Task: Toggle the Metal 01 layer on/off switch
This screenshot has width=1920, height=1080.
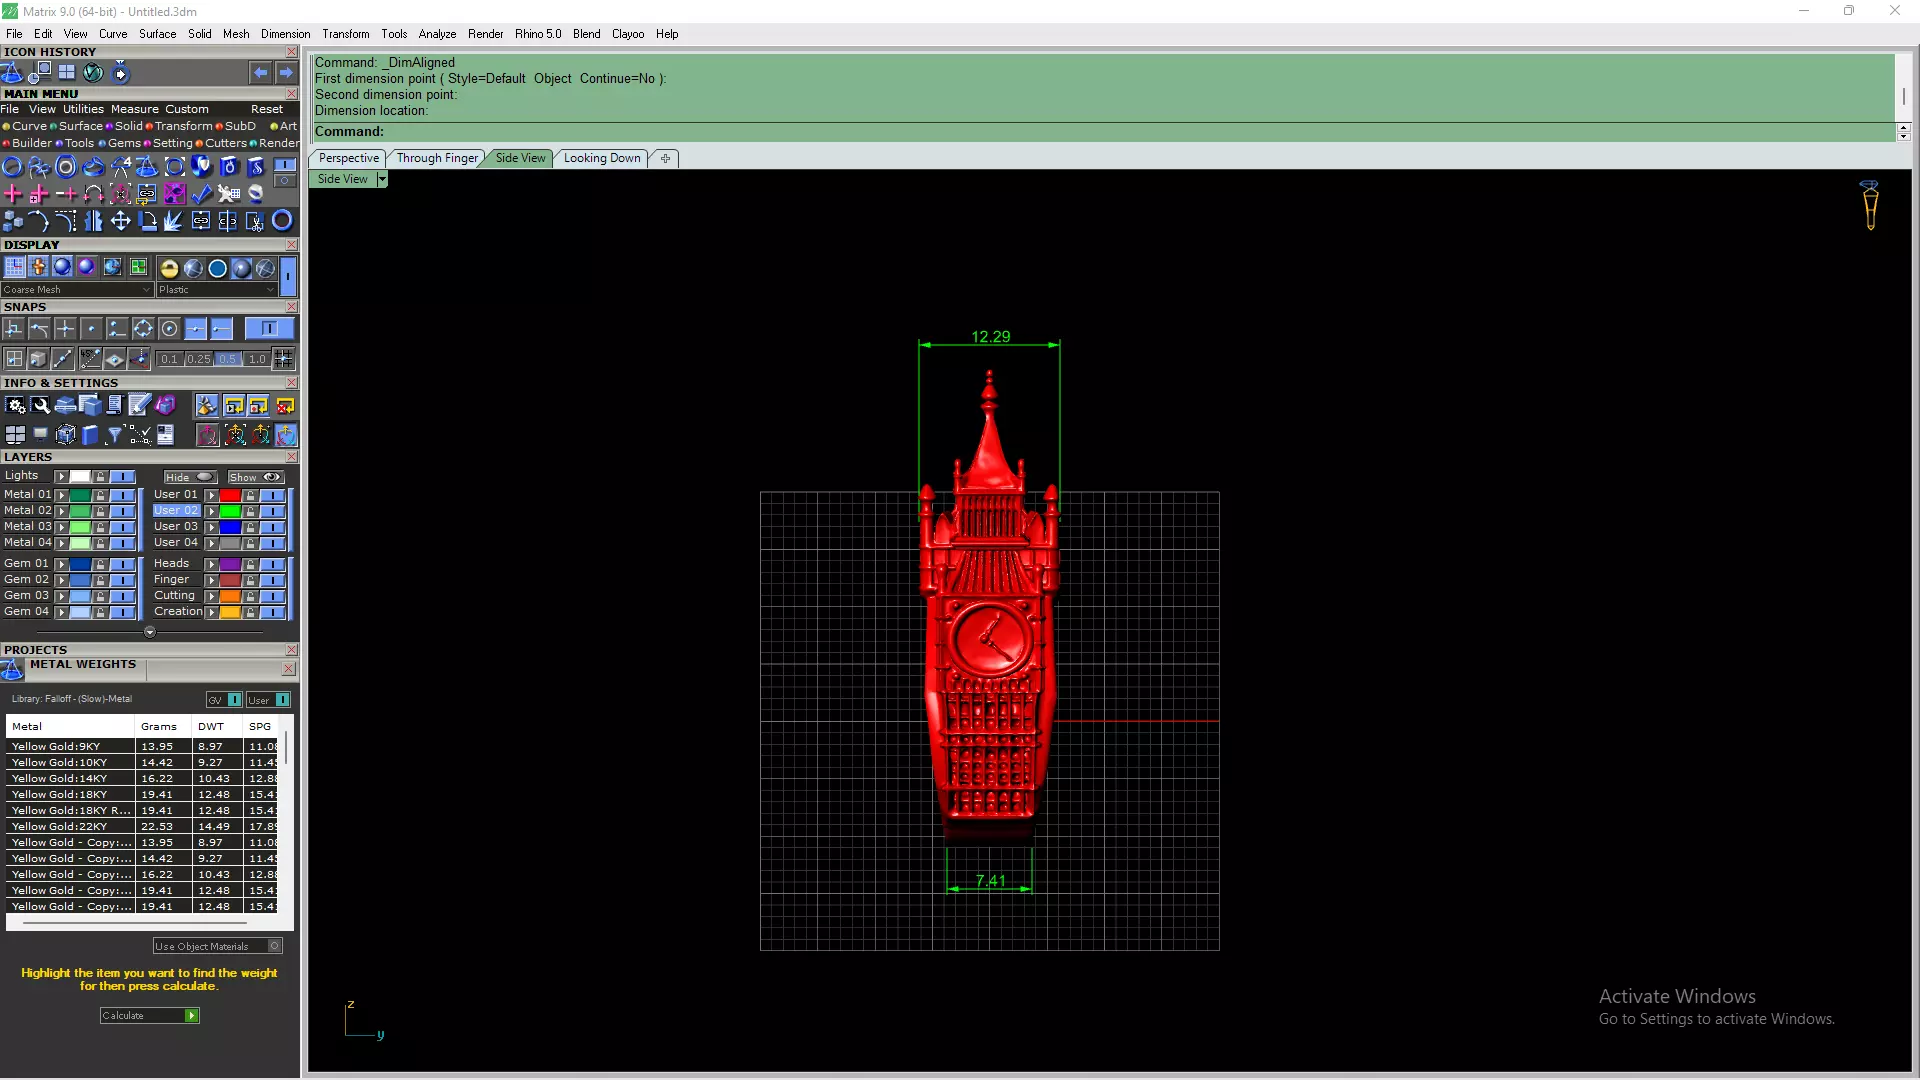Action: point(123,495)
